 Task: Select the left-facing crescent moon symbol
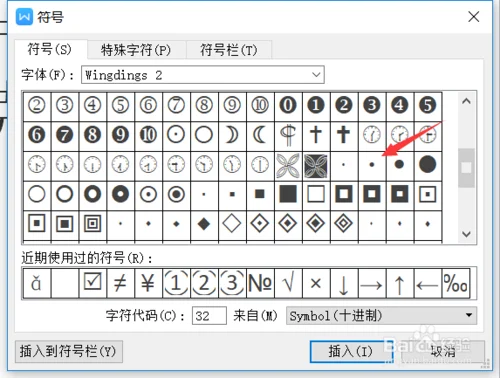point(260,135)
